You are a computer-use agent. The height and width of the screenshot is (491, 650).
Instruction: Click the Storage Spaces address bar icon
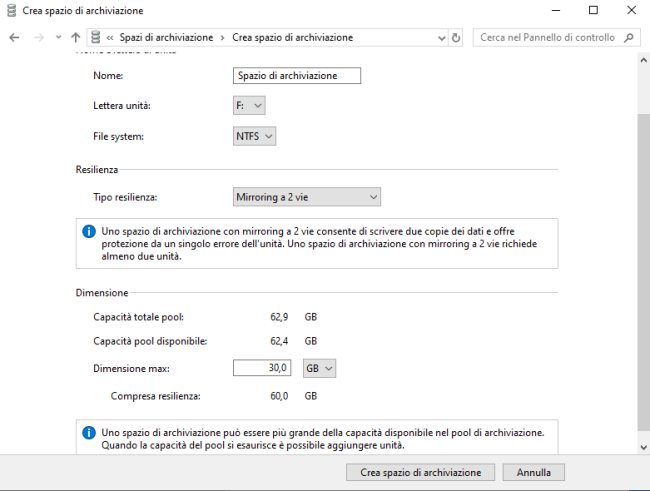pos(96,37)
